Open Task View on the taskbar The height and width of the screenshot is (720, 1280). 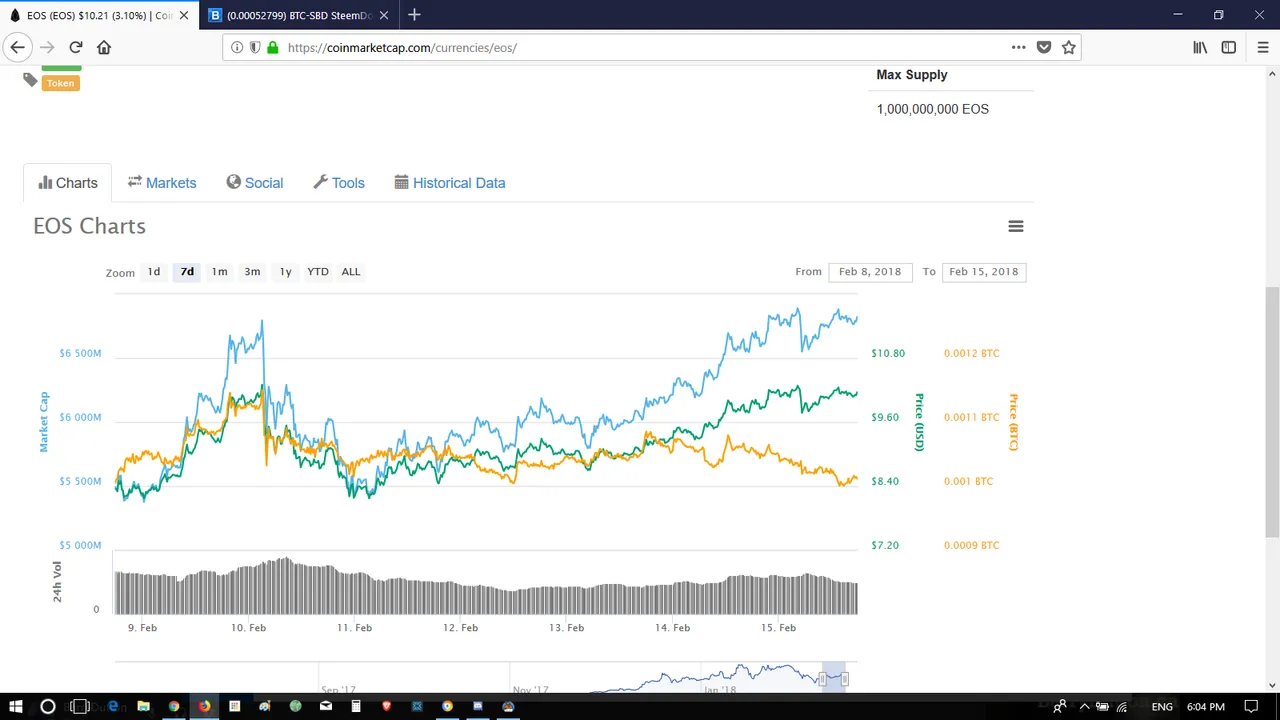pos(81,706)
